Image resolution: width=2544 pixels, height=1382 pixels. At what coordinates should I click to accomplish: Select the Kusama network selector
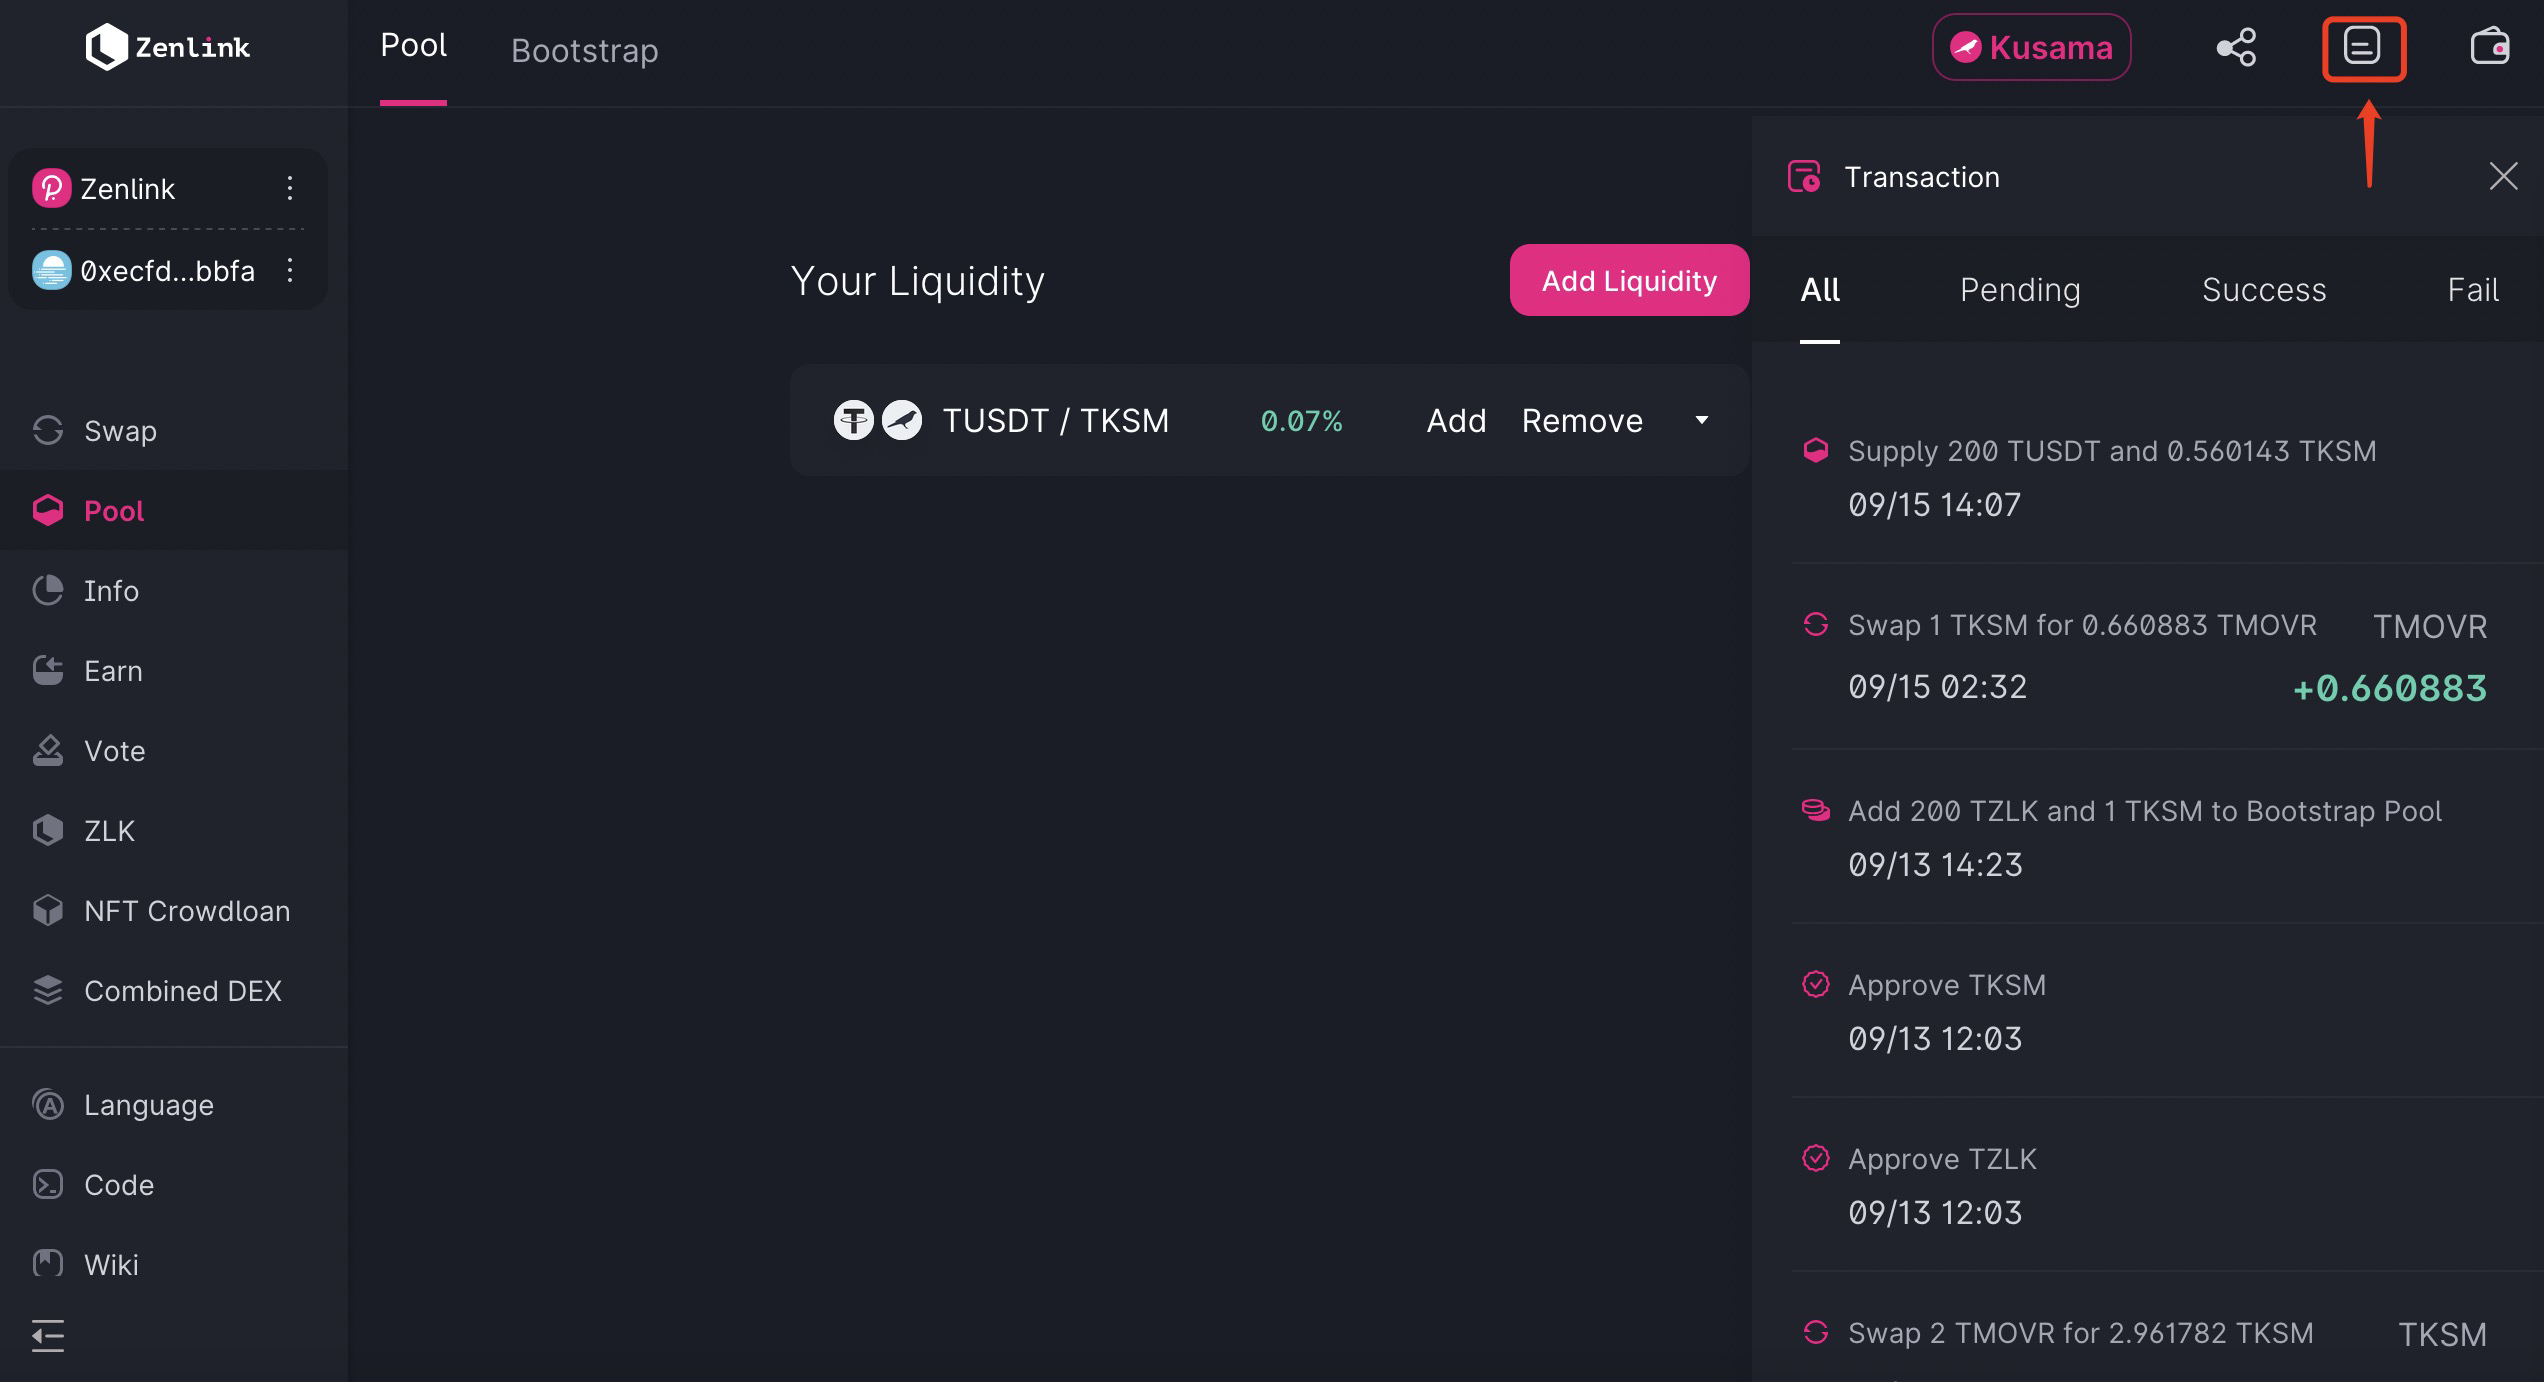pyautogui.click(x=2031, y=47)
